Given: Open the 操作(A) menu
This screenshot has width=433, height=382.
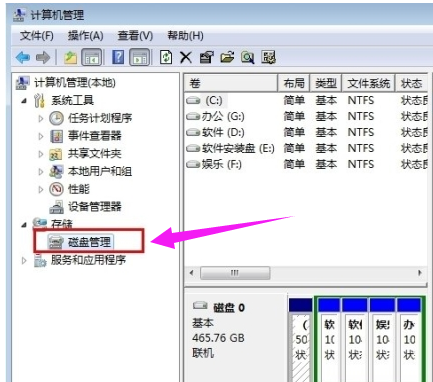Looking at the screenshot, I should tap(86, 35).
